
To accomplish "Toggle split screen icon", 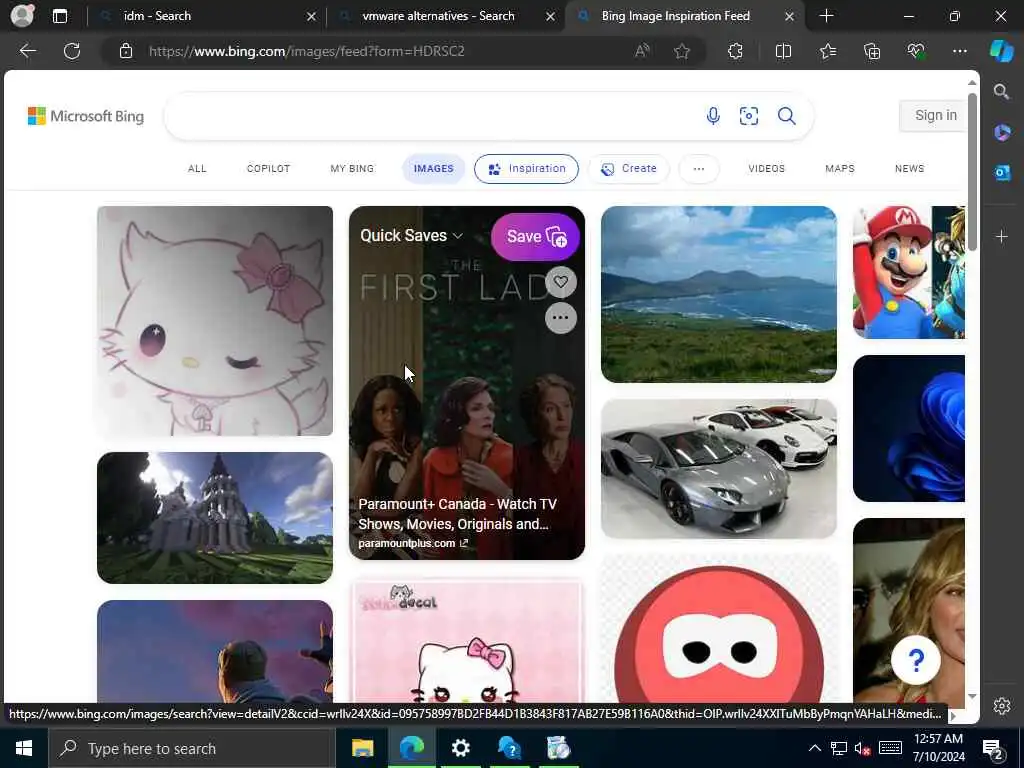I will click(783, 51).
